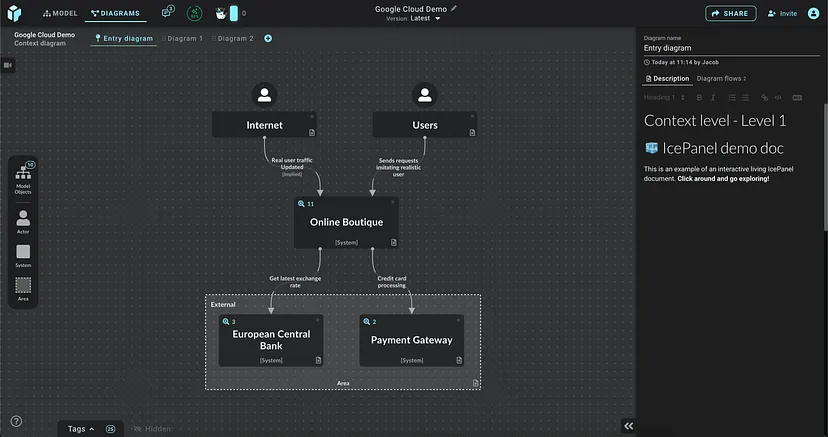Image resolution: width=828 pixels, height=437 pixels.
Task: Toggle Hidden objects visibility
Action: click(153, 429)
